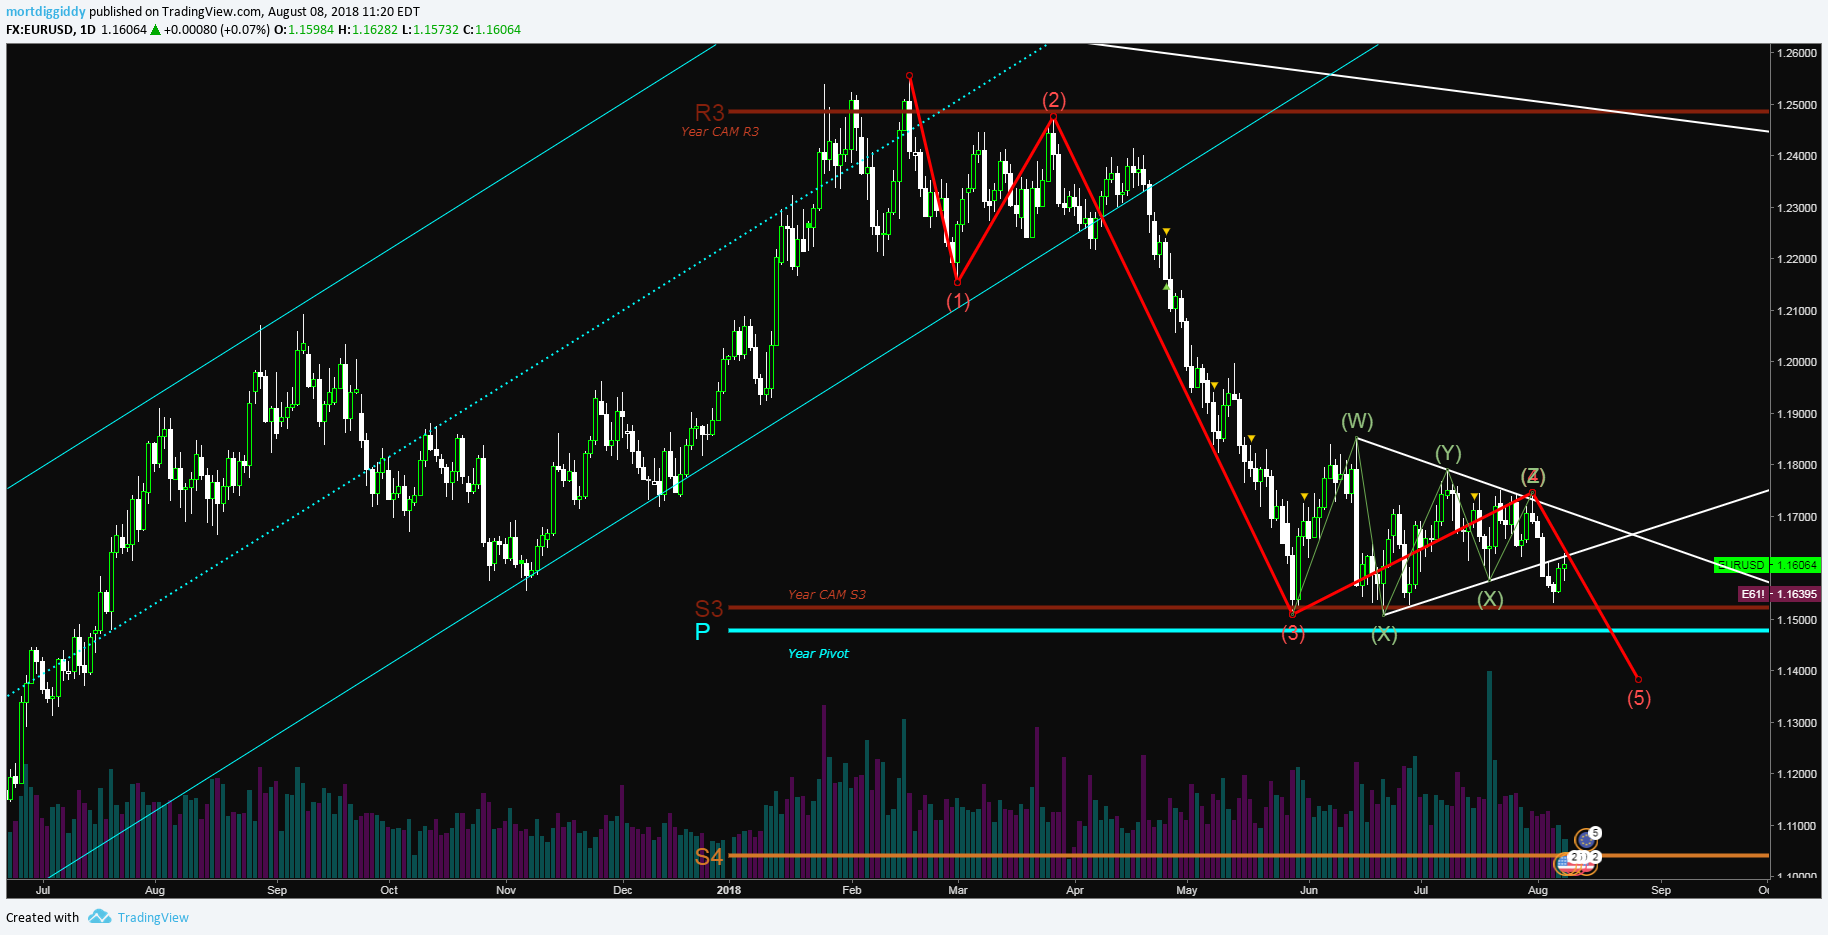Click the green (W) wave label
This screenshot has height=935, width=1828.
1357,421
